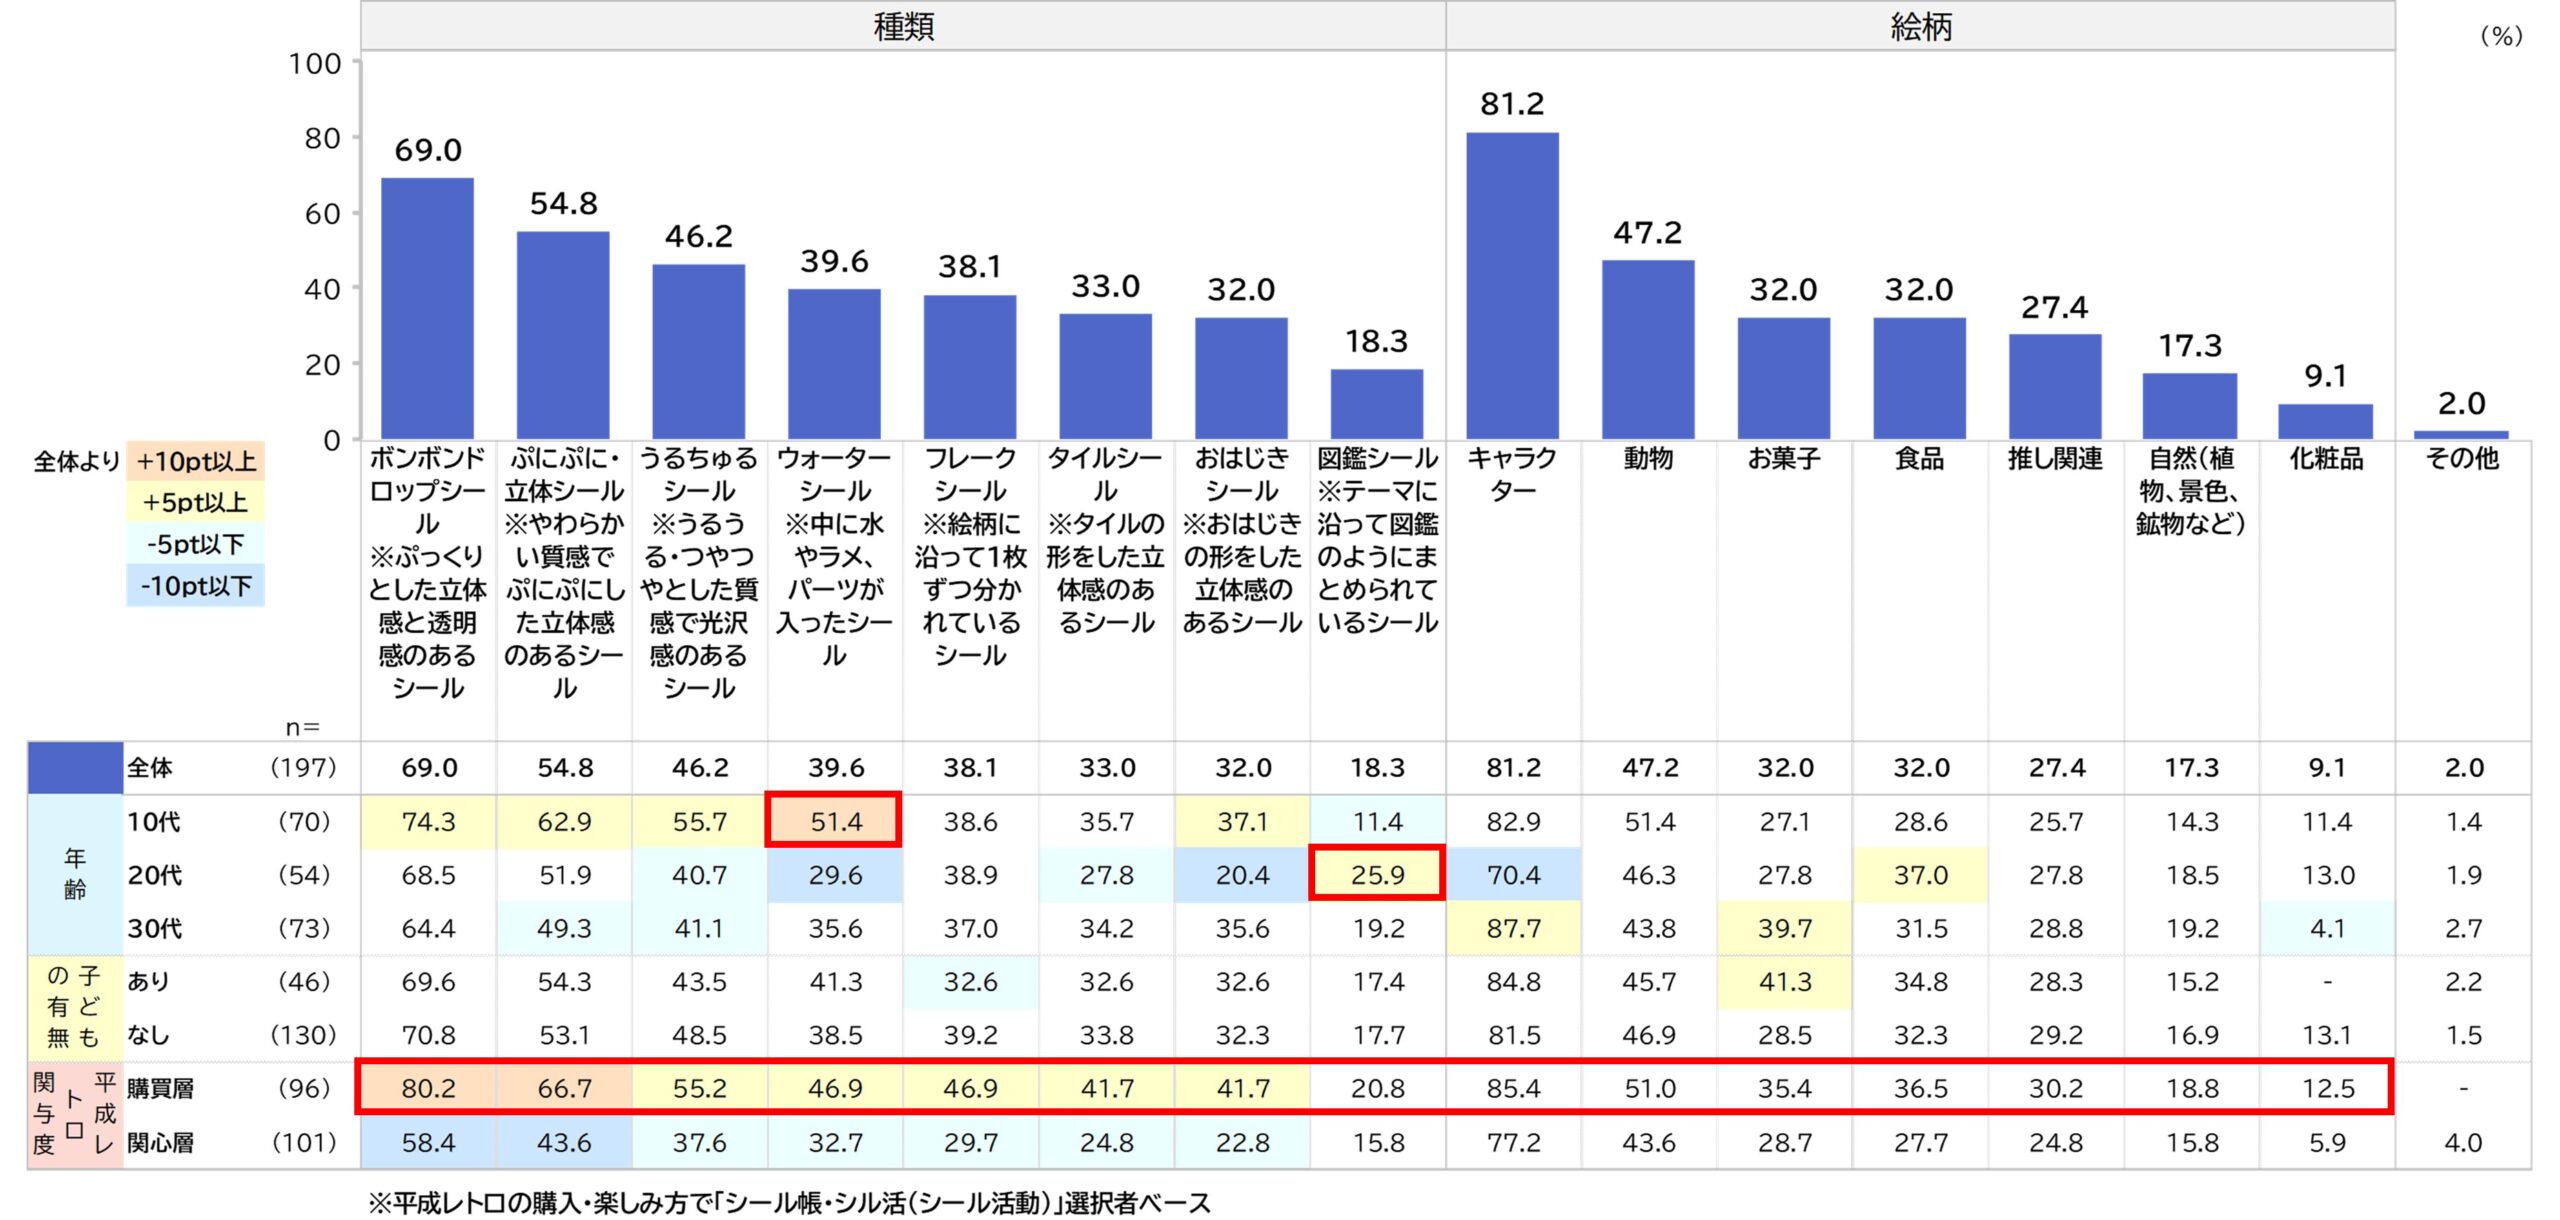The height and width of the screenshot is (1220, 2560).
Task: Click the +5pt以上 yellow legend swatch
Action: 195,503
